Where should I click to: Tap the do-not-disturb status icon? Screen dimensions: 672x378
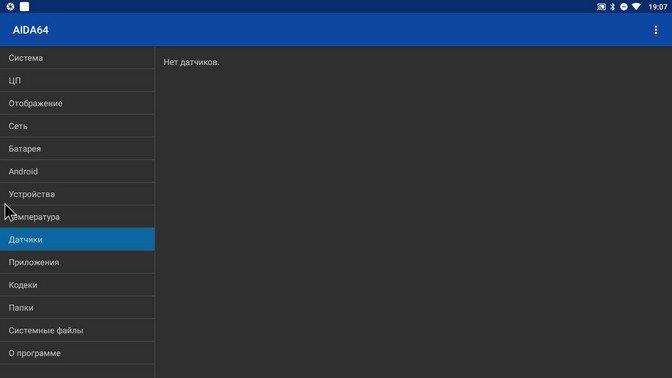pos(624,7)
